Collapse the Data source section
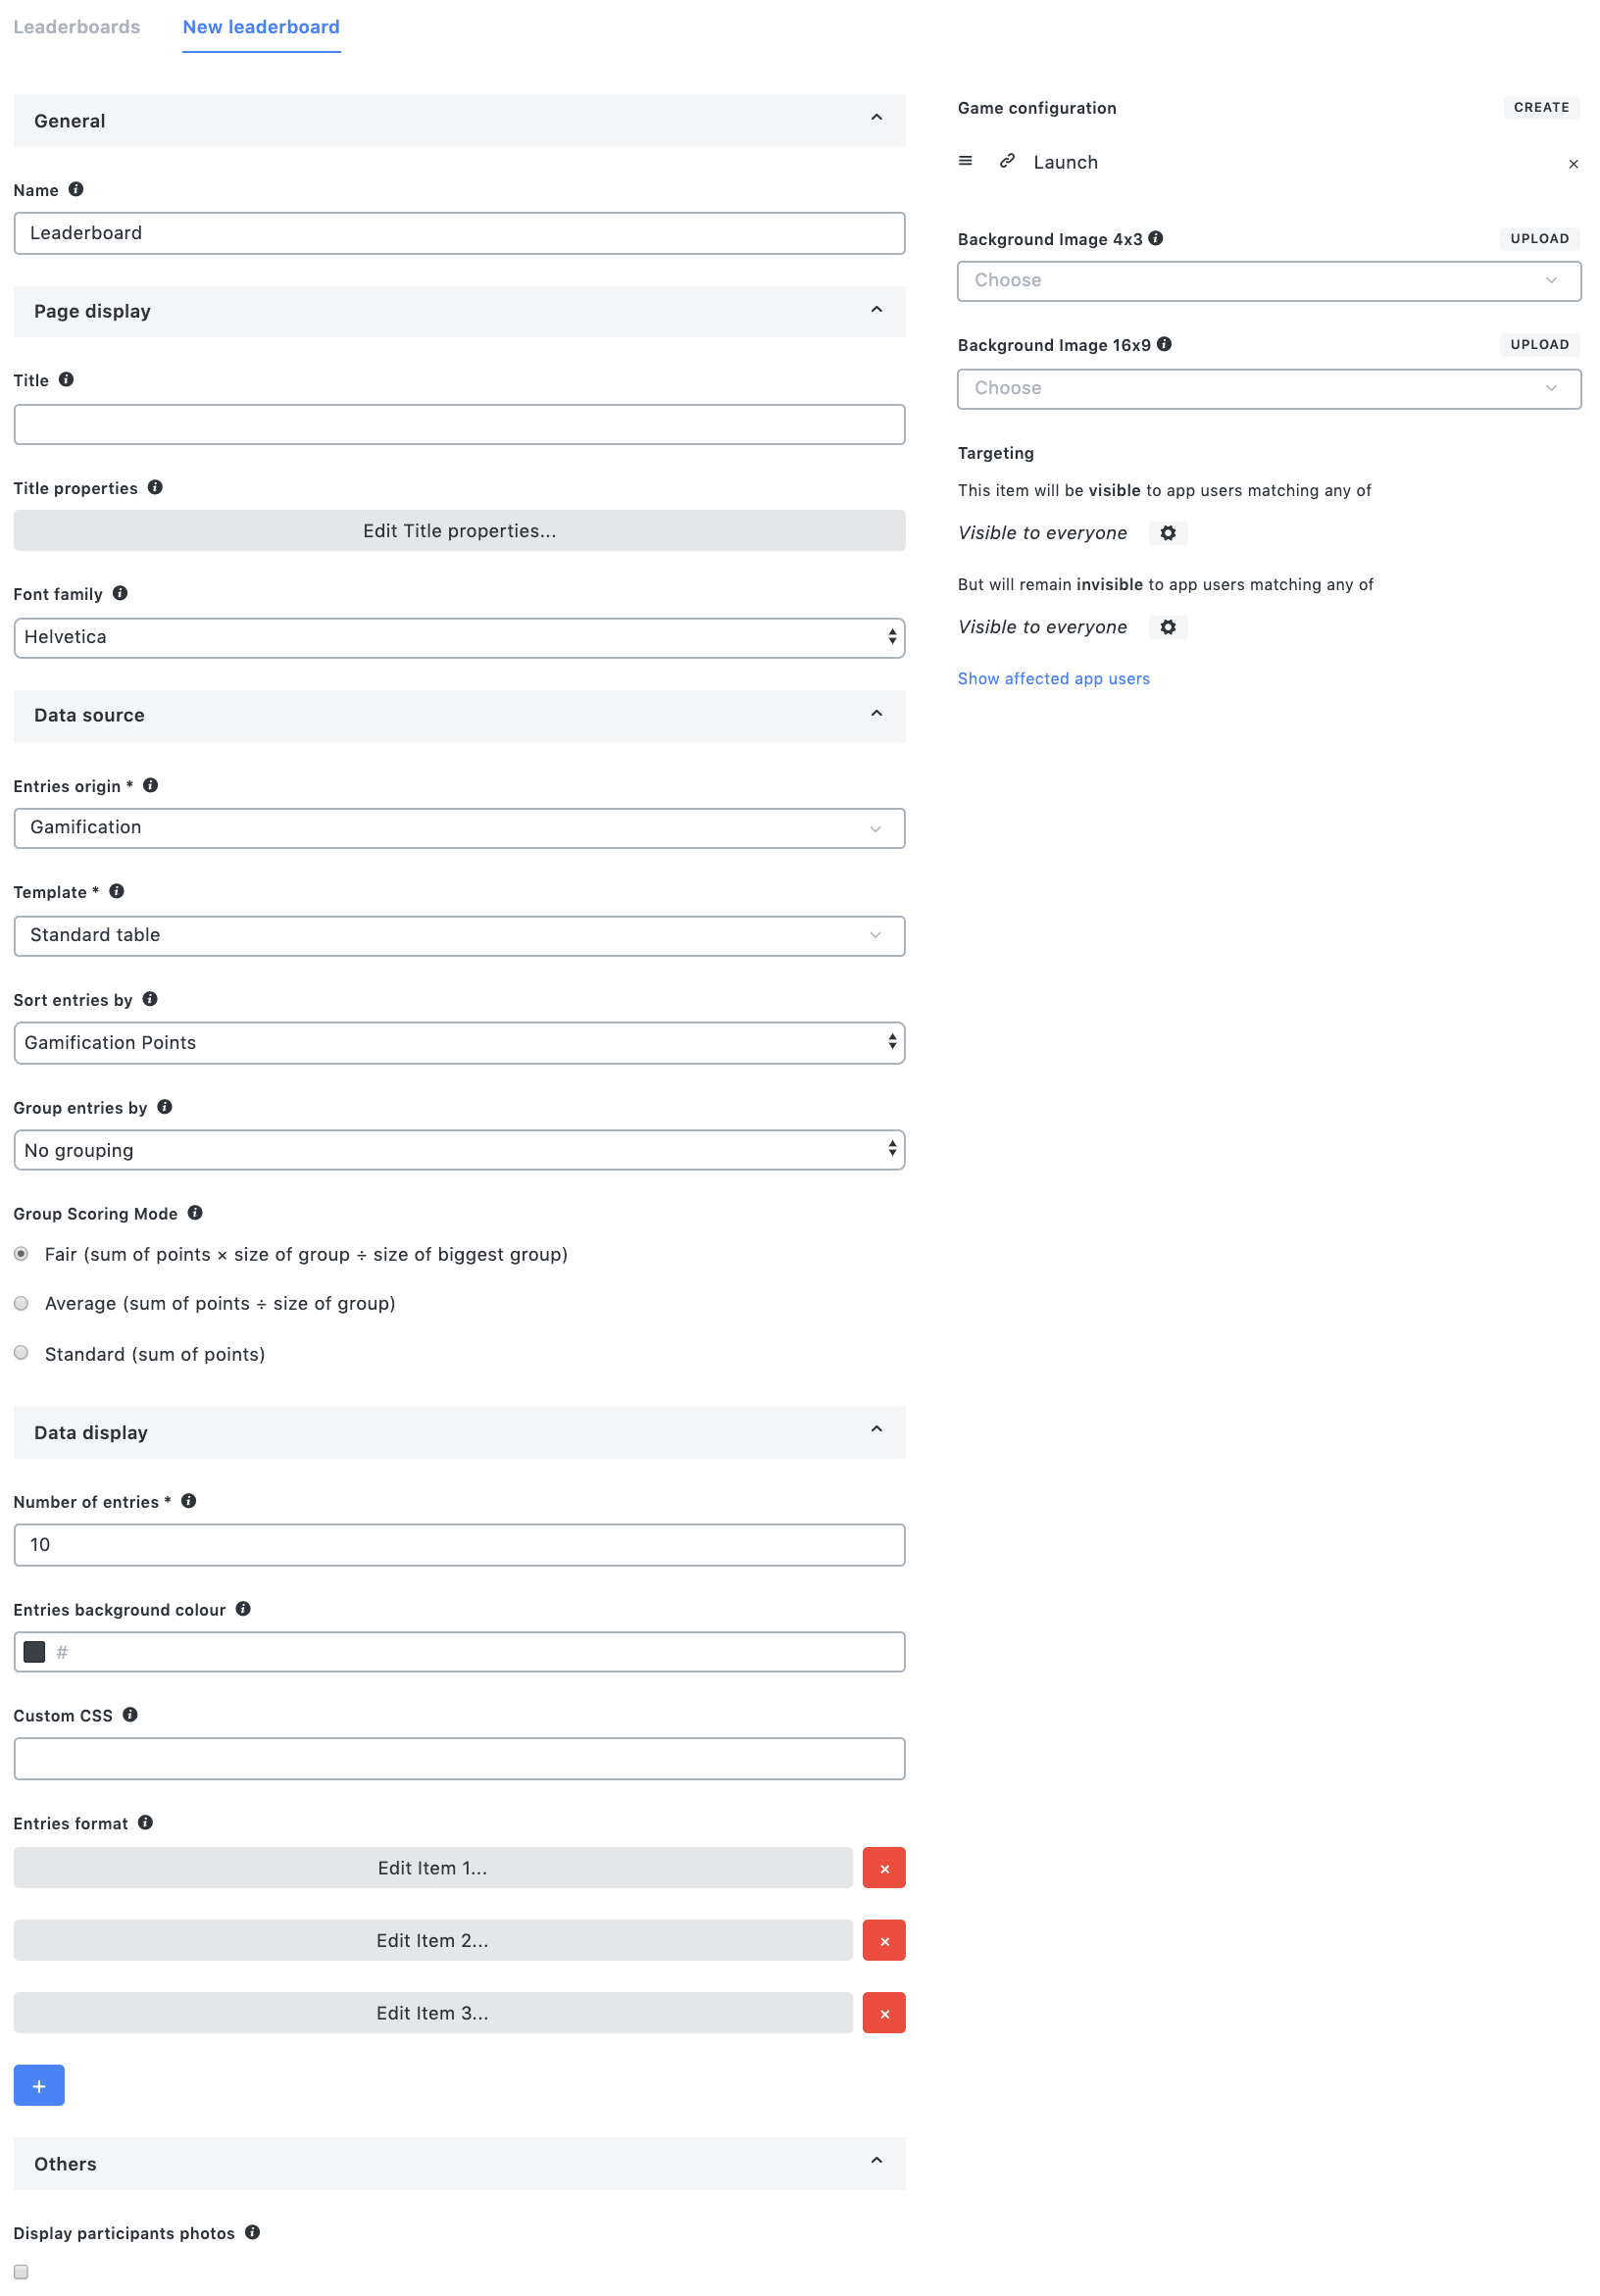Screen dimensions: 1600x2296 pyautogui.click(x=876, y=713)
